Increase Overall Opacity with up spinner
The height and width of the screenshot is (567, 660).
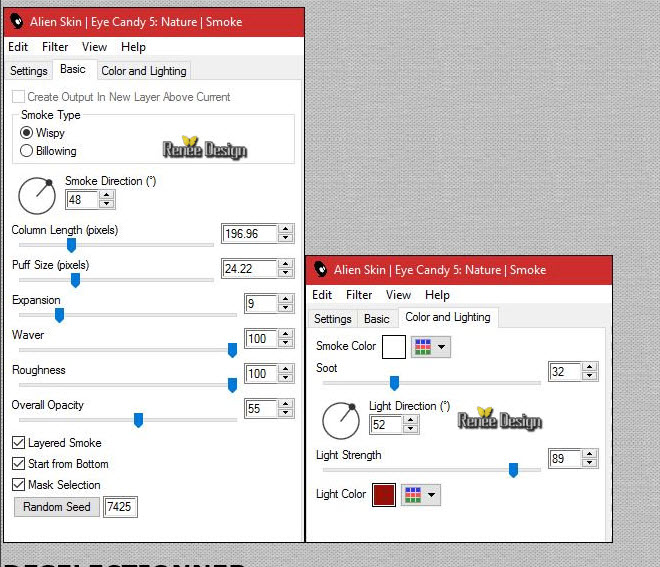click(285, 403)
